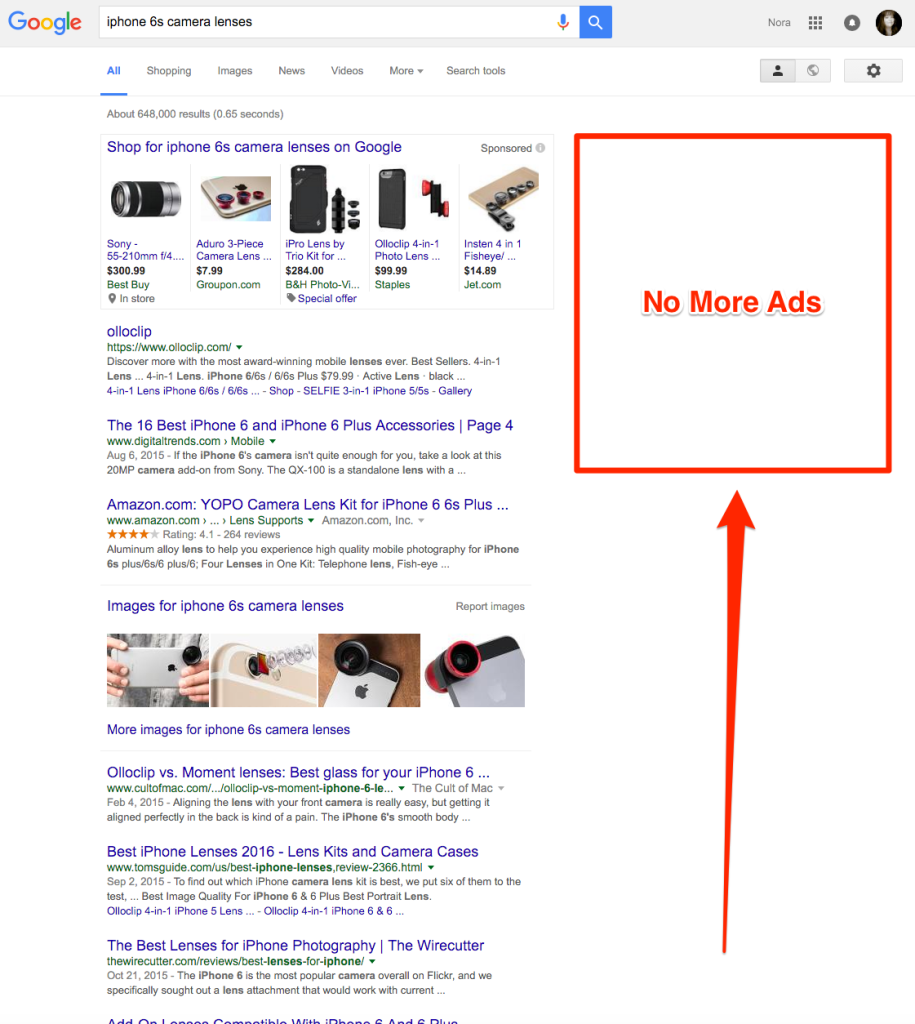Open Search tools options

[x=475, y=71]
